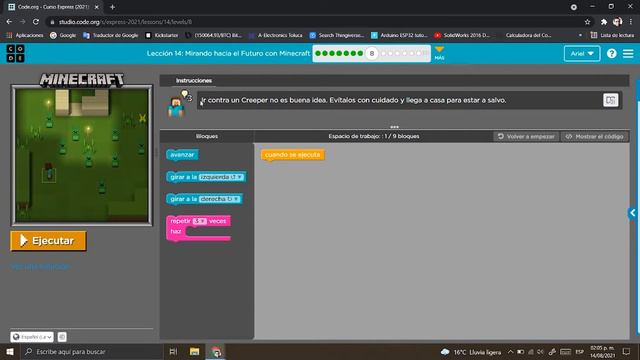The height and width of the screenshot is (360, 640).
Task: Open the A-Electronics Toluca bookmark
Action: pyautogui.click(x=276, y=36)
